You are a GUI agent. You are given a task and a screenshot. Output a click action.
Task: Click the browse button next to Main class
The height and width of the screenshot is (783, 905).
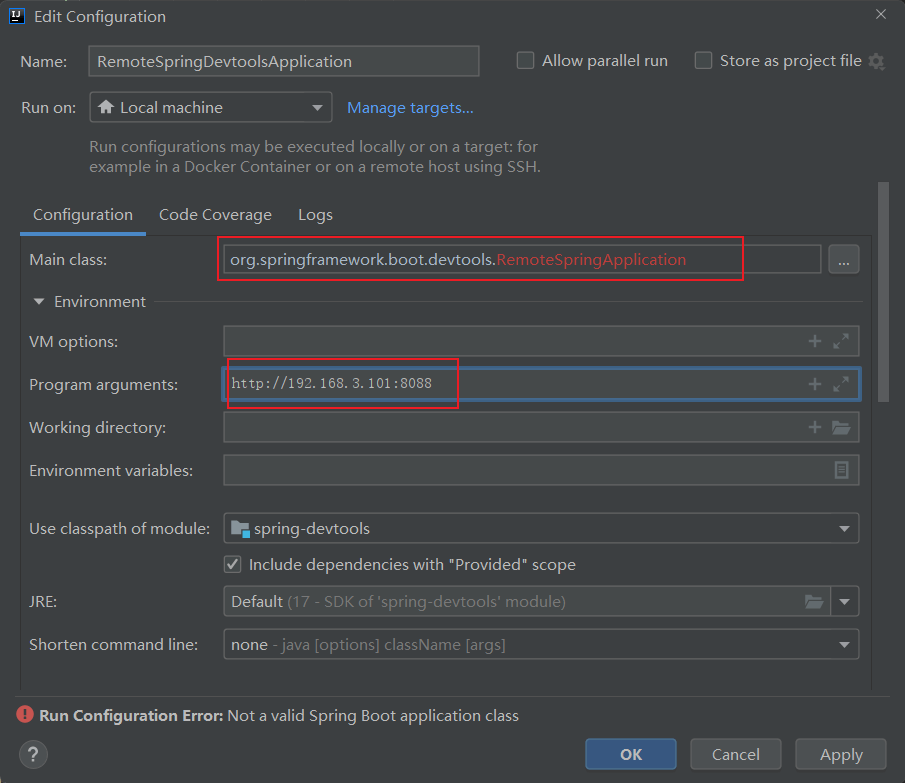tap(843, 260)
